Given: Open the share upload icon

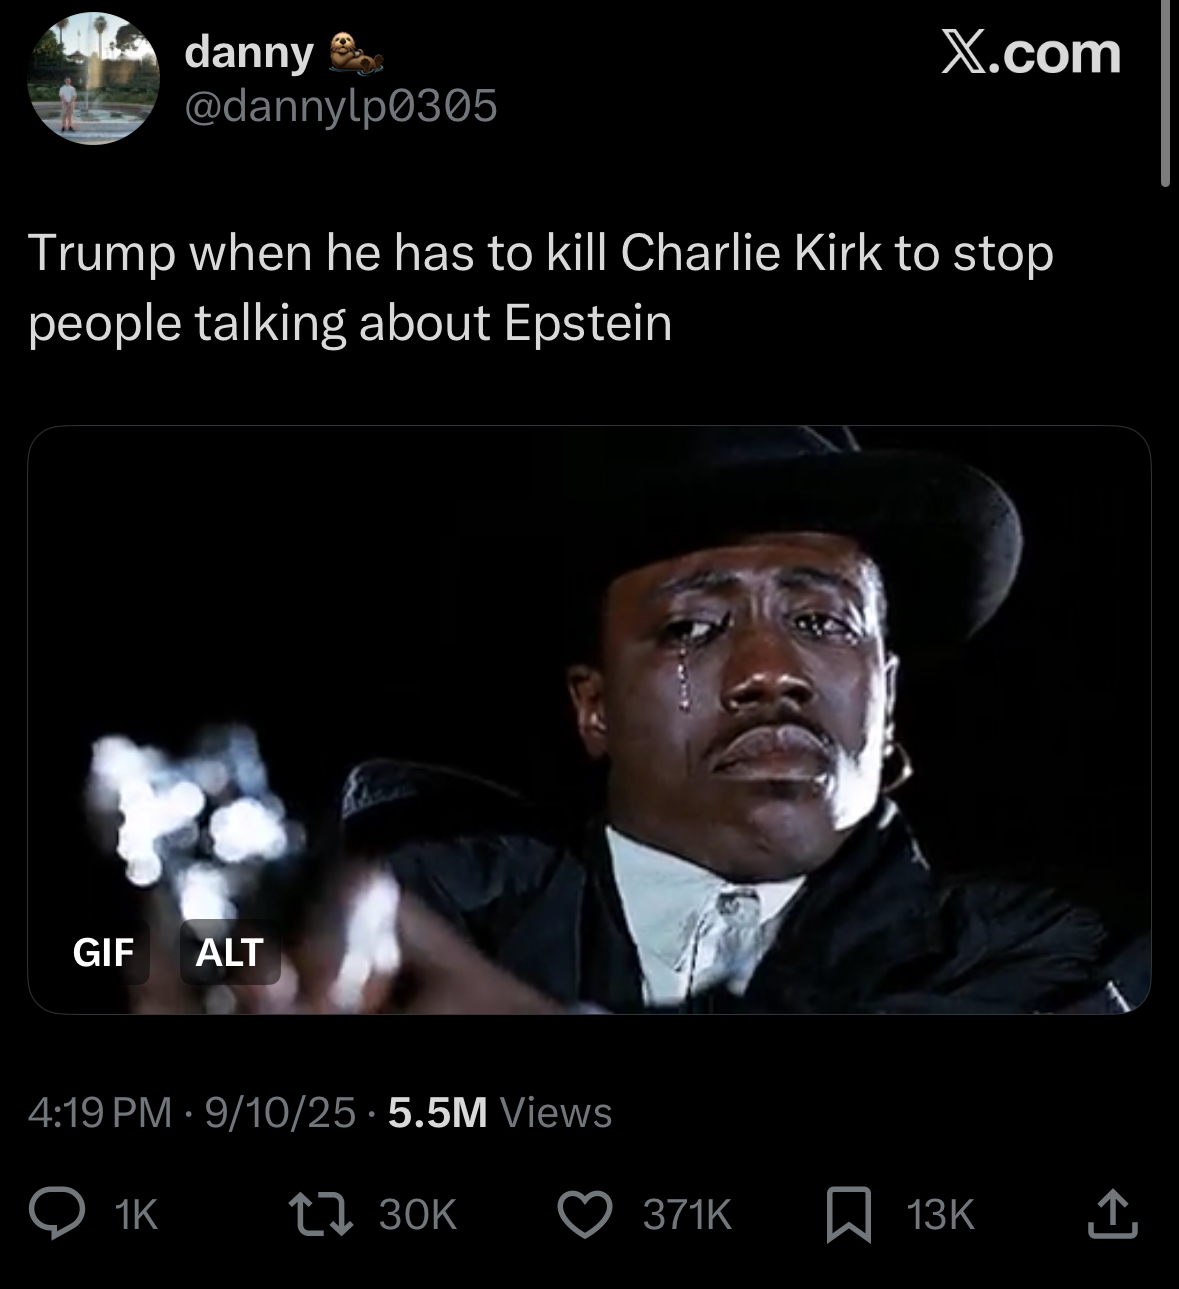Looking at the screenshot, I should coord(1112,1214).
